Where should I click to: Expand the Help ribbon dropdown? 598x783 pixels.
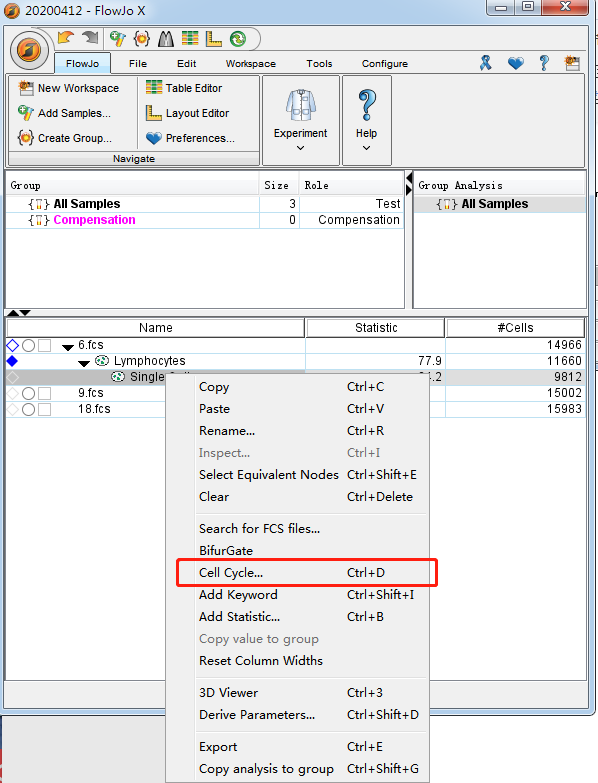click(x=366, y=148)
